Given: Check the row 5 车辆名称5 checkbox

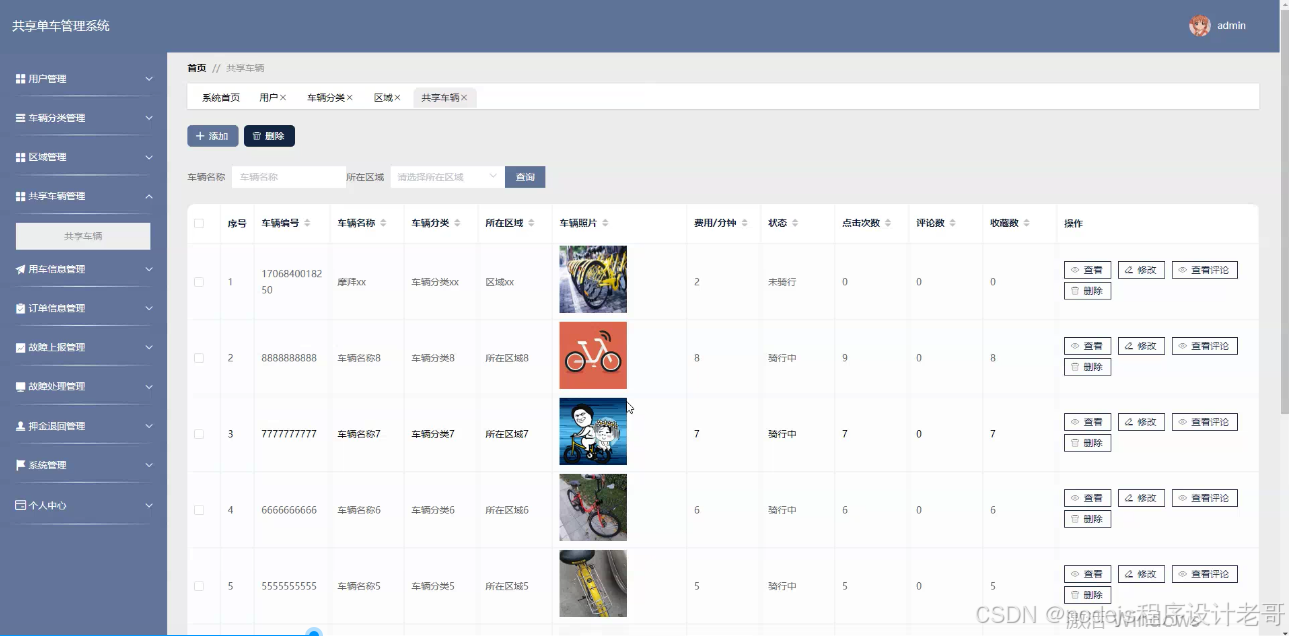Looking at the screenshot, I should click(x=199, y=586).
